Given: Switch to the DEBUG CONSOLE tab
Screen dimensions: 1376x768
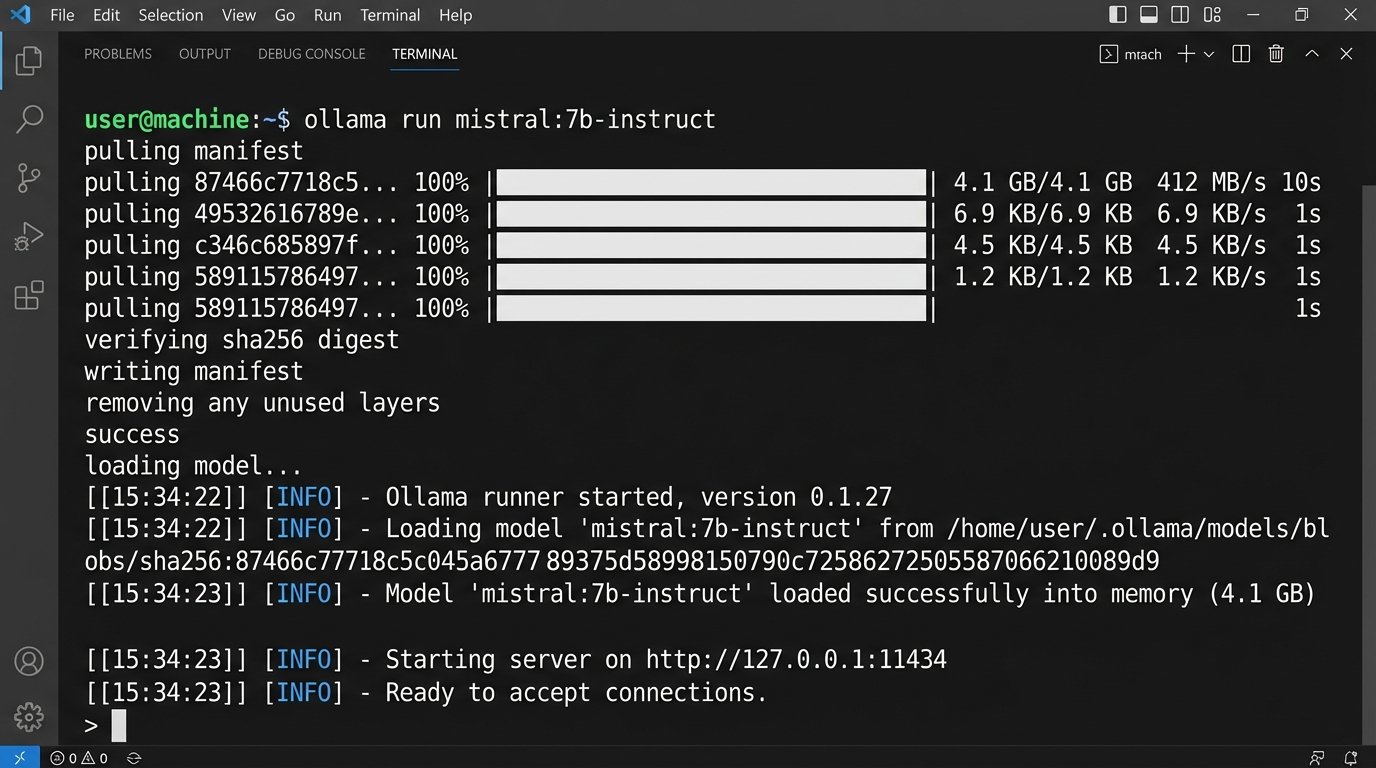Looking at the screenshot, I should [x=311, y=54].
